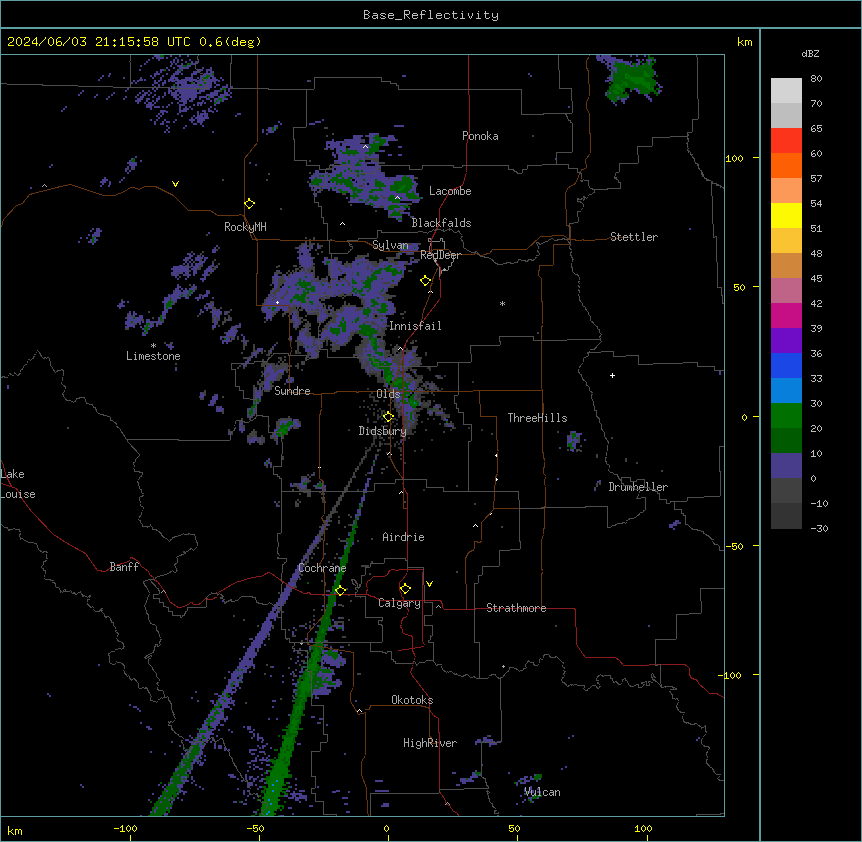Click the 45 value in the dBZ legend
This screenshot has width=862, height=842.
[816, 278]
